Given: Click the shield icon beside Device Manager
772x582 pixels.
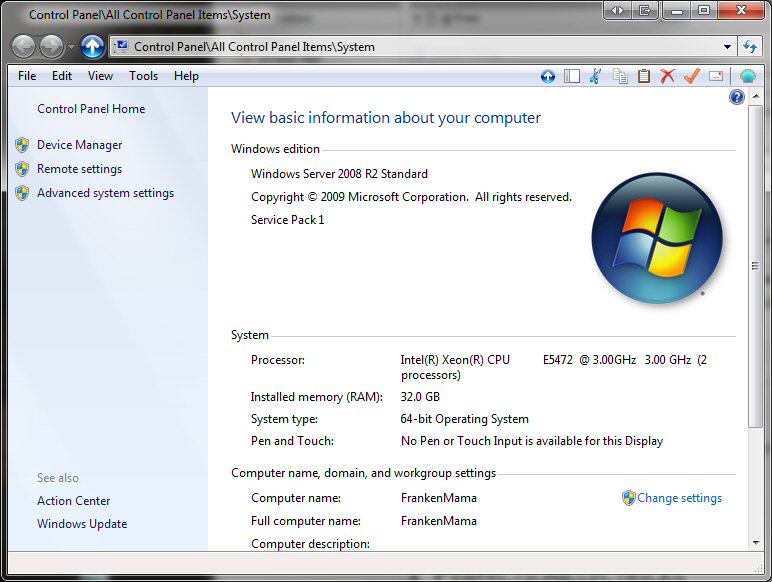Looking at the screenshot, I should (x=22, y=145).
